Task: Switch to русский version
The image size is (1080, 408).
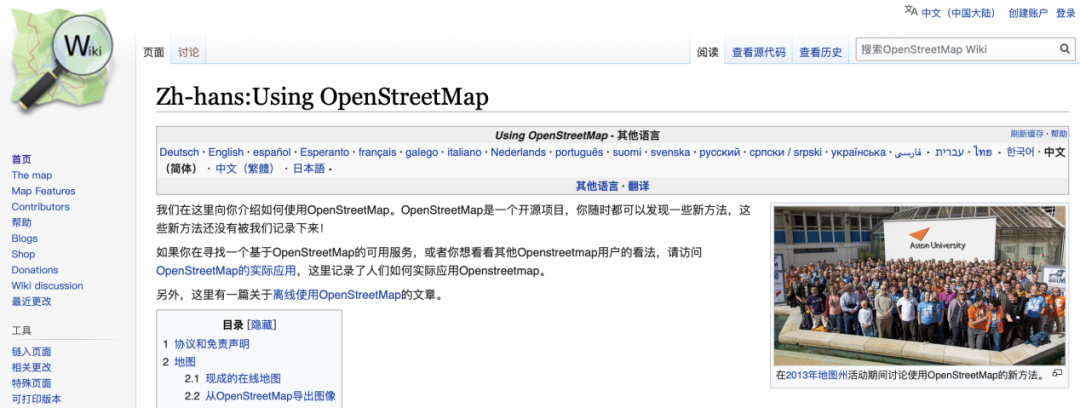Action: coord(720,152)
